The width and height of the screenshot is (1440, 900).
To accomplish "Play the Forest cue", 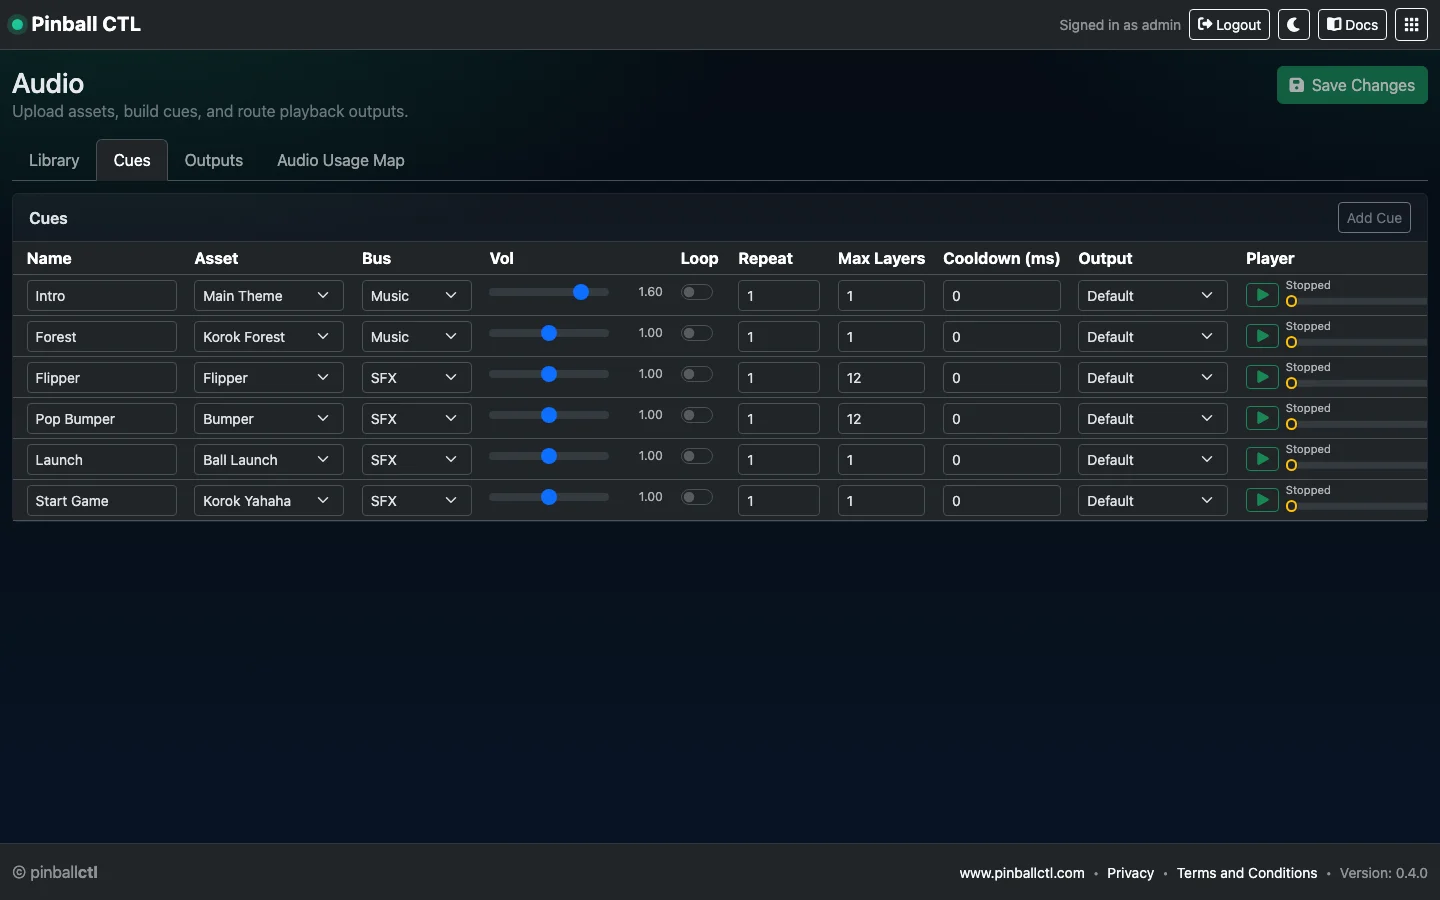I will 1261,336.
